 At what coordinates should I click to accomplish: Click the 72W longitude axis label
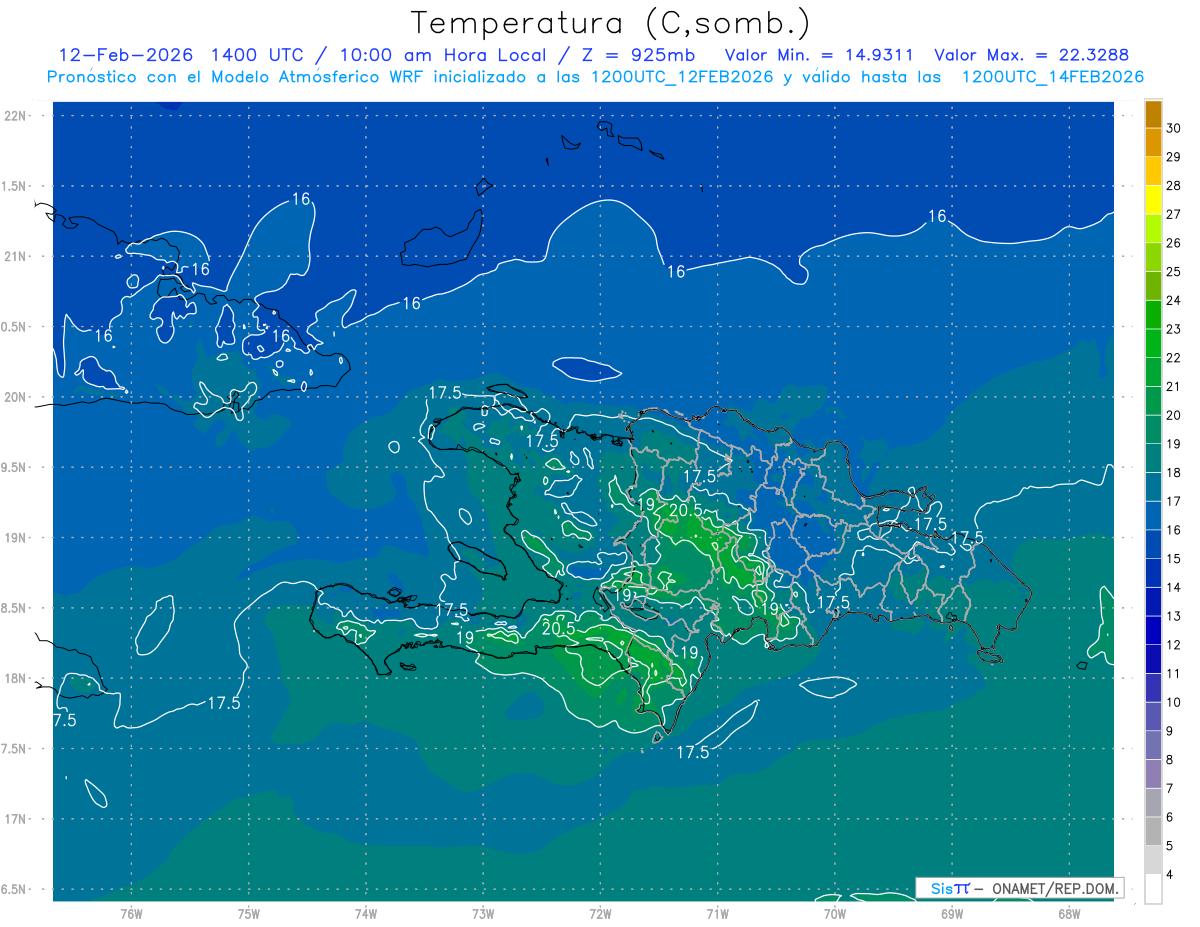[x=600, y=913]
